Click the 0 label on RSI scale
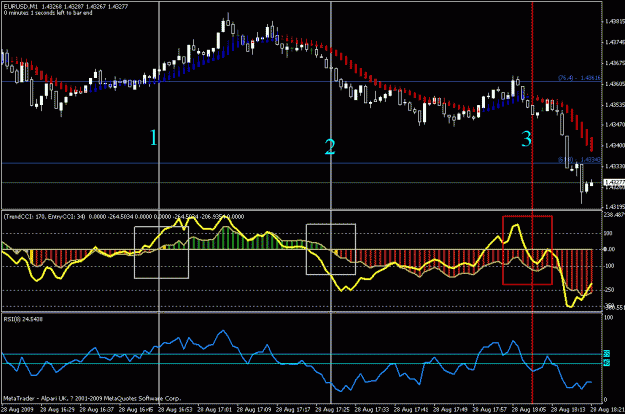 (606, 400)
